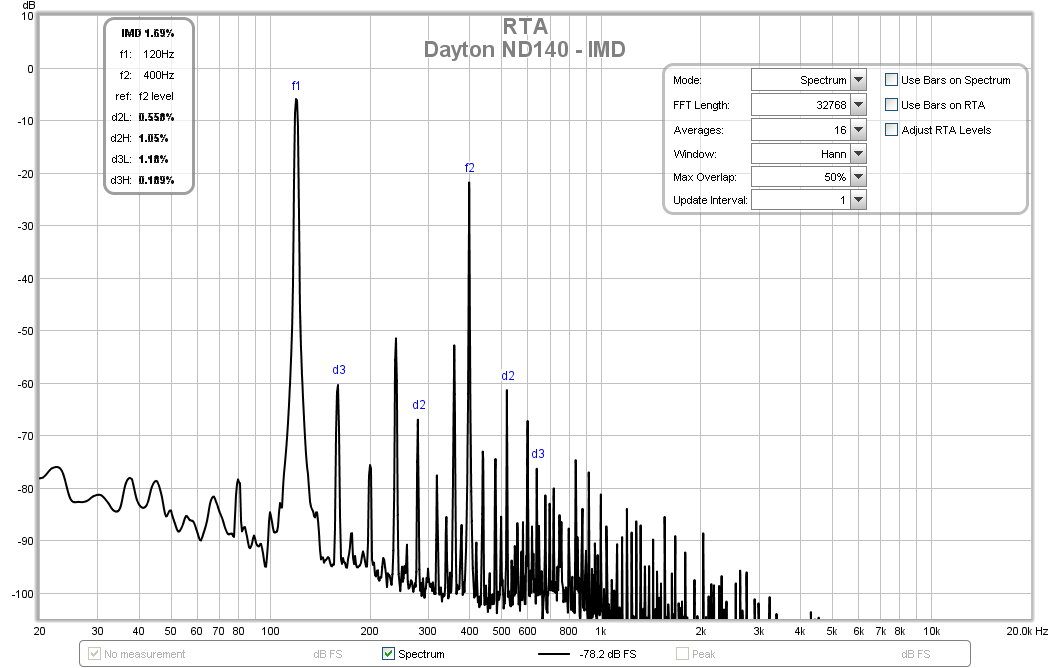
Task: Click the 1k frequency axis label
Action: point(601,631)
